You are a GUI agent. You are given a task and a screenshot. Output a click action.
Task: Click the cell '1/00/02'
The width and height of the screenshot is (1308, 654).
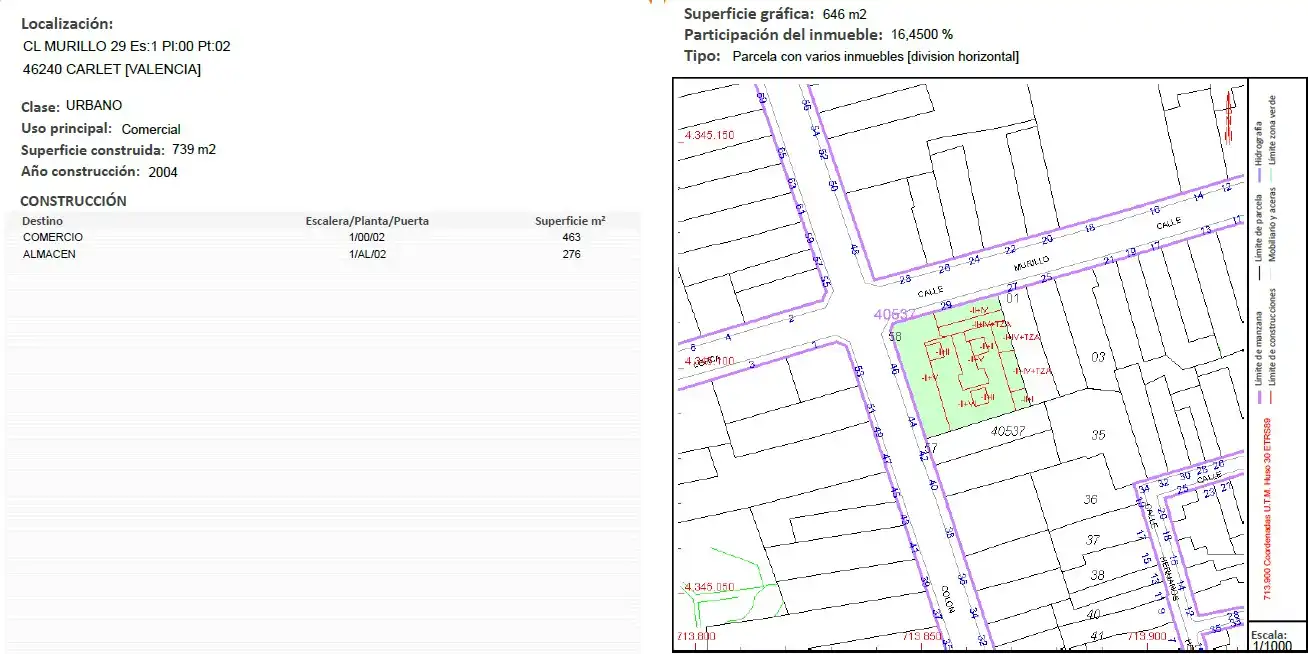pyautogui.click(x=367, y=237)
